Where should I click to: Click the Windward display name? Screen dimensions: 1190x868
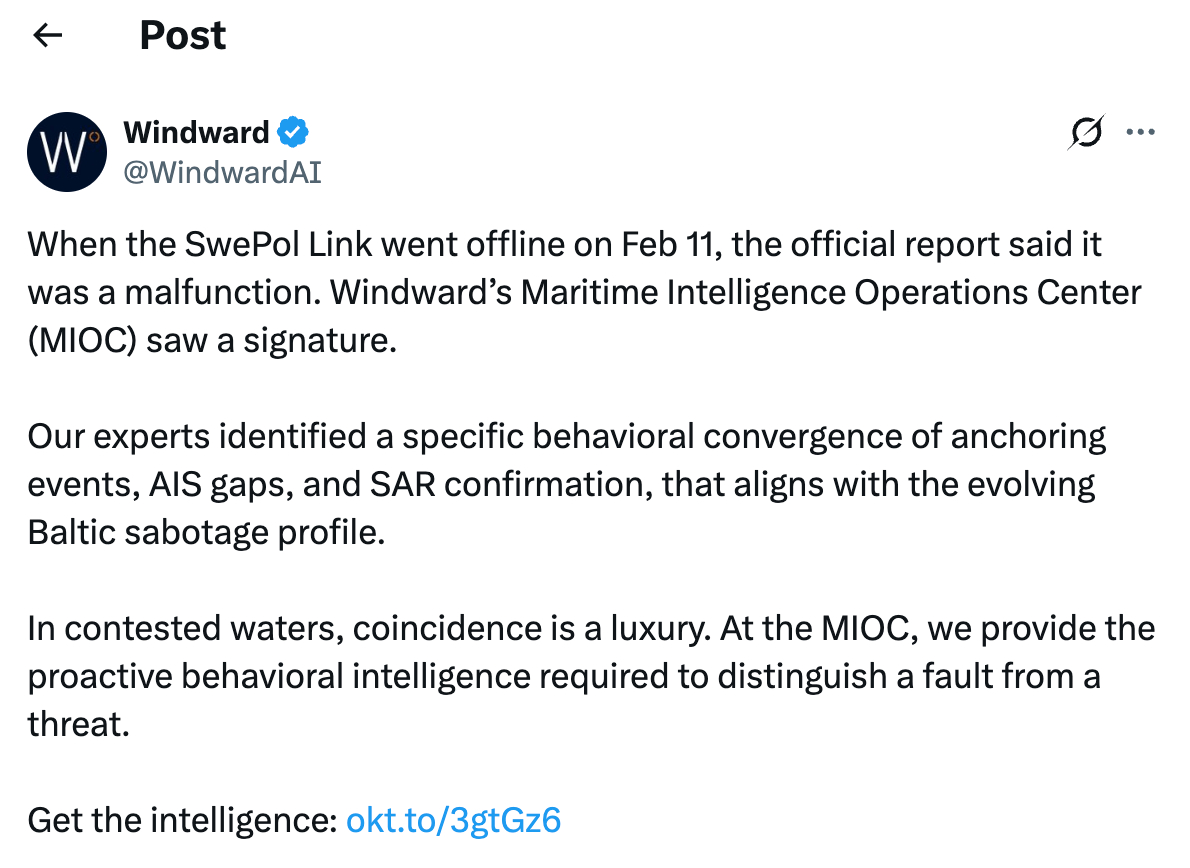pos(196,132)
